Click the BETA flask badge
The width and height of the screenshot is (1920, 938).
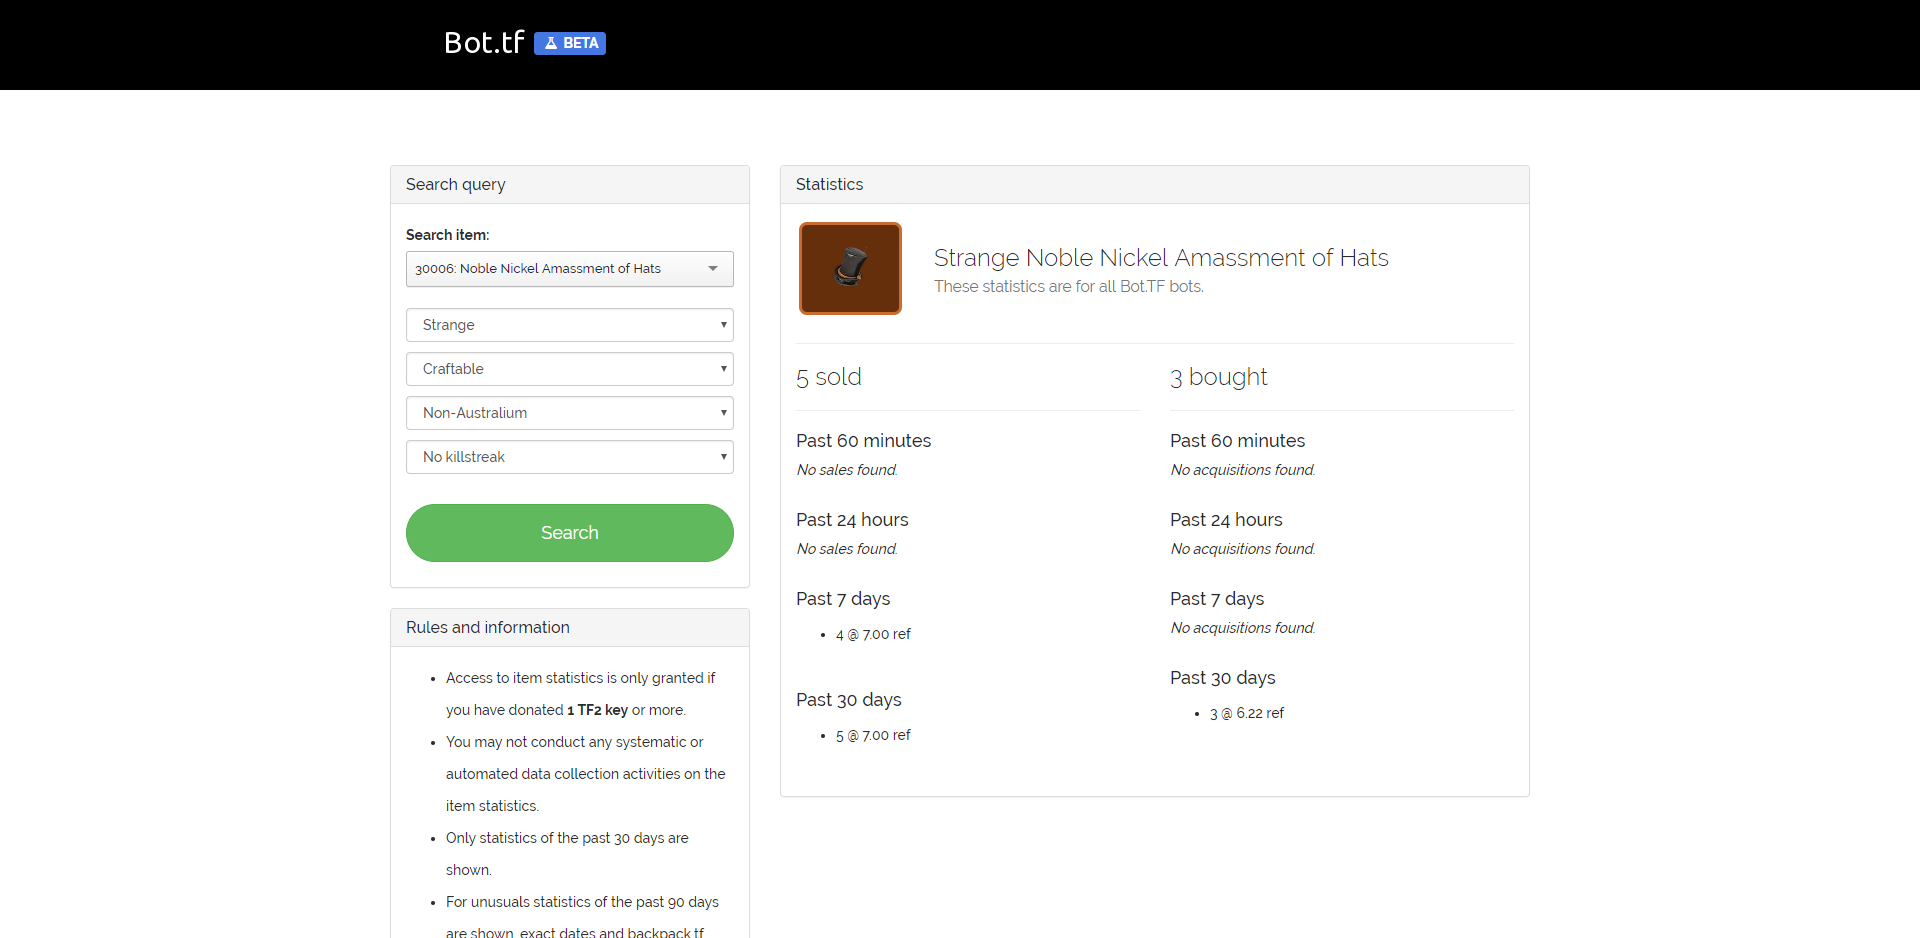pyautogui.click(x=570, y=43)
